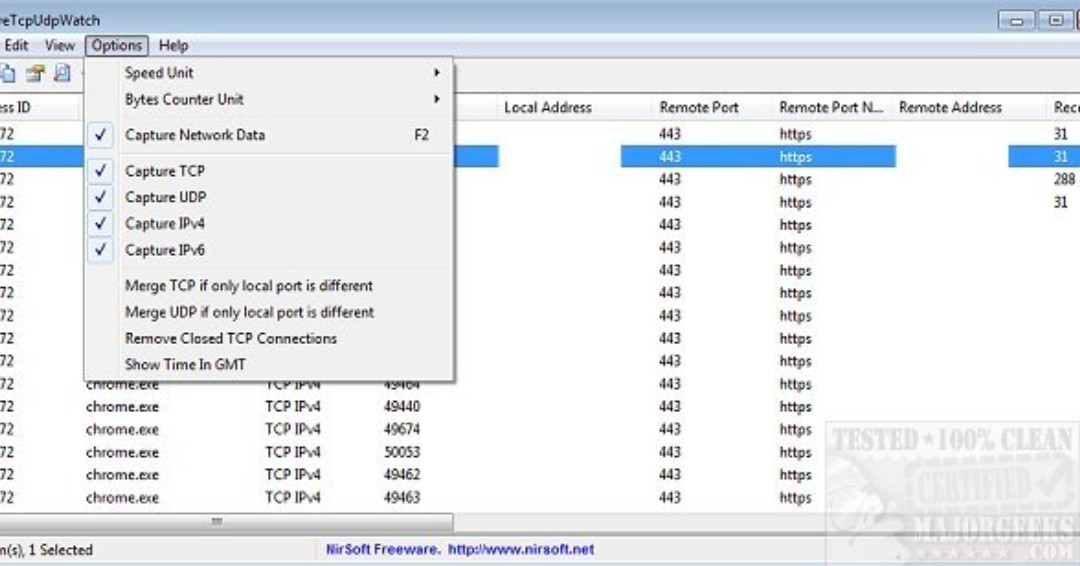Click the Properties toolbar icon

(35, 73)
